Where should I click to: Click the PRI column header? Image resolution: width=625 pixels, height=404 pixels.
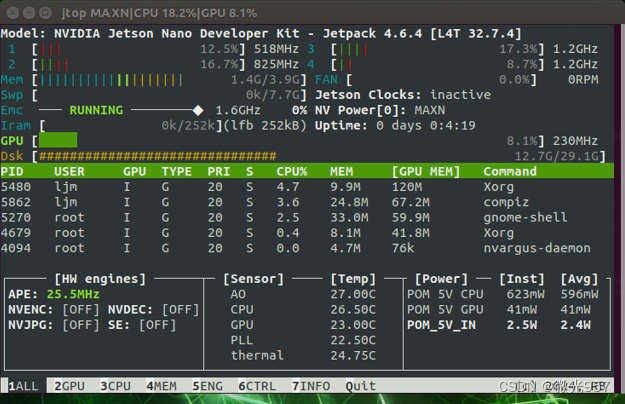(219, 171)
